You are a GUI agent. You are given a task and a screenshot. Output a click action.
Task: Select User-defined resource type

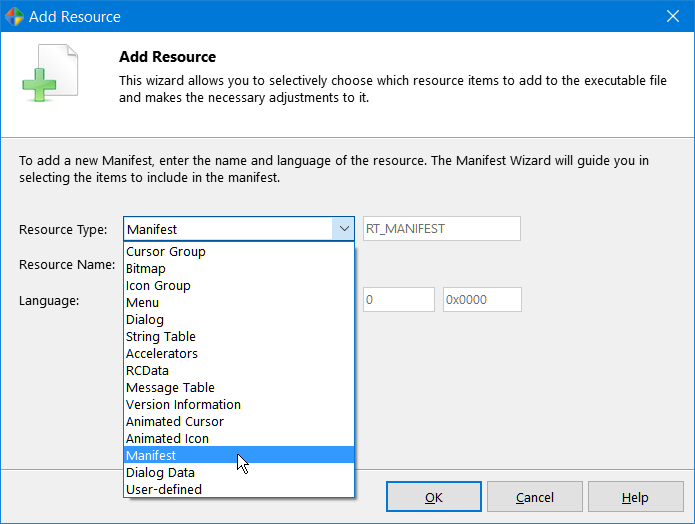(x=239, y=489)
